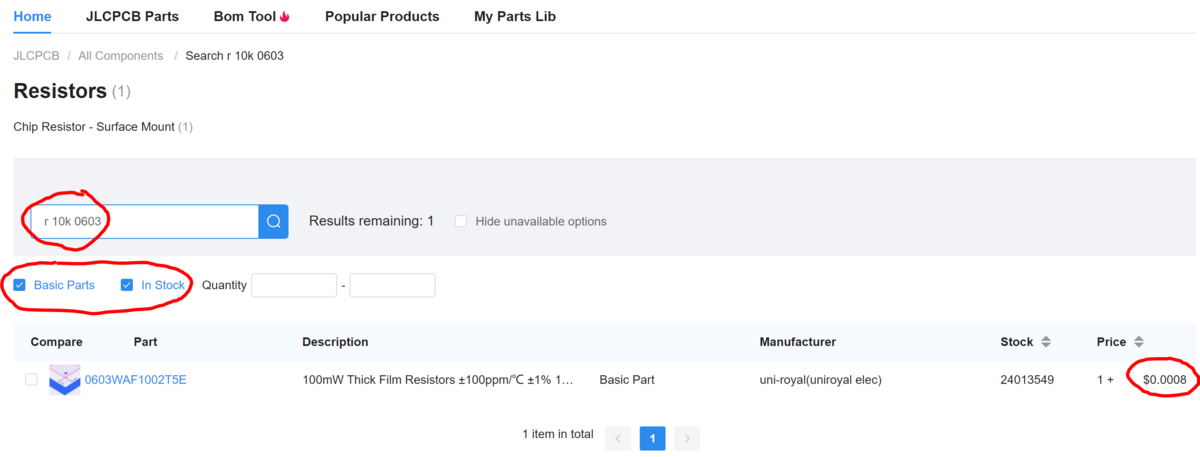Viewport: 1200px width, 457px height.
Task: Sort results by Stock column arrows
Action: tap(1046, 342)
